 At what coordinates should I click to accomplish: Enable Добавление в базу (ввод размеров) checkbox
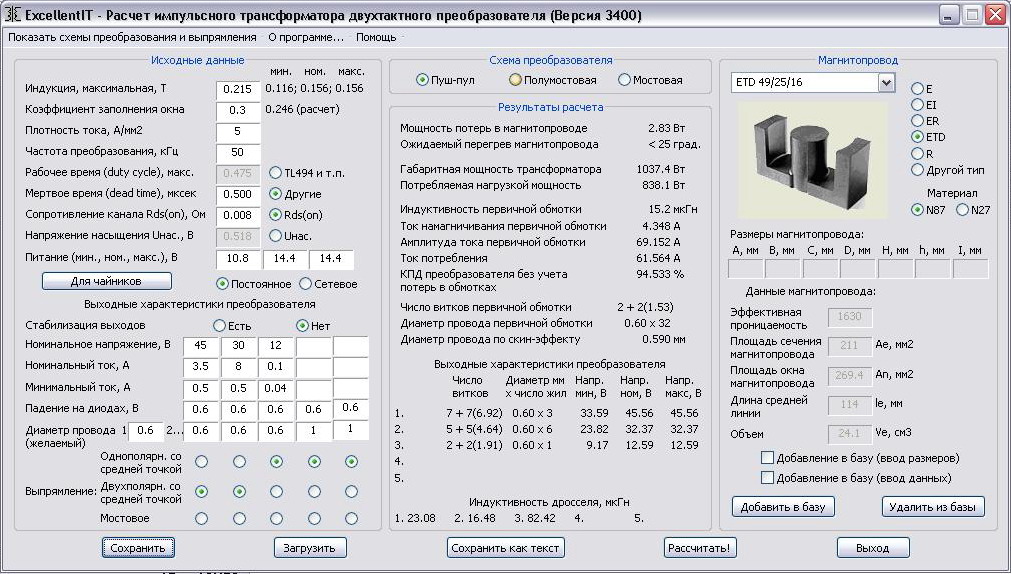768,458
